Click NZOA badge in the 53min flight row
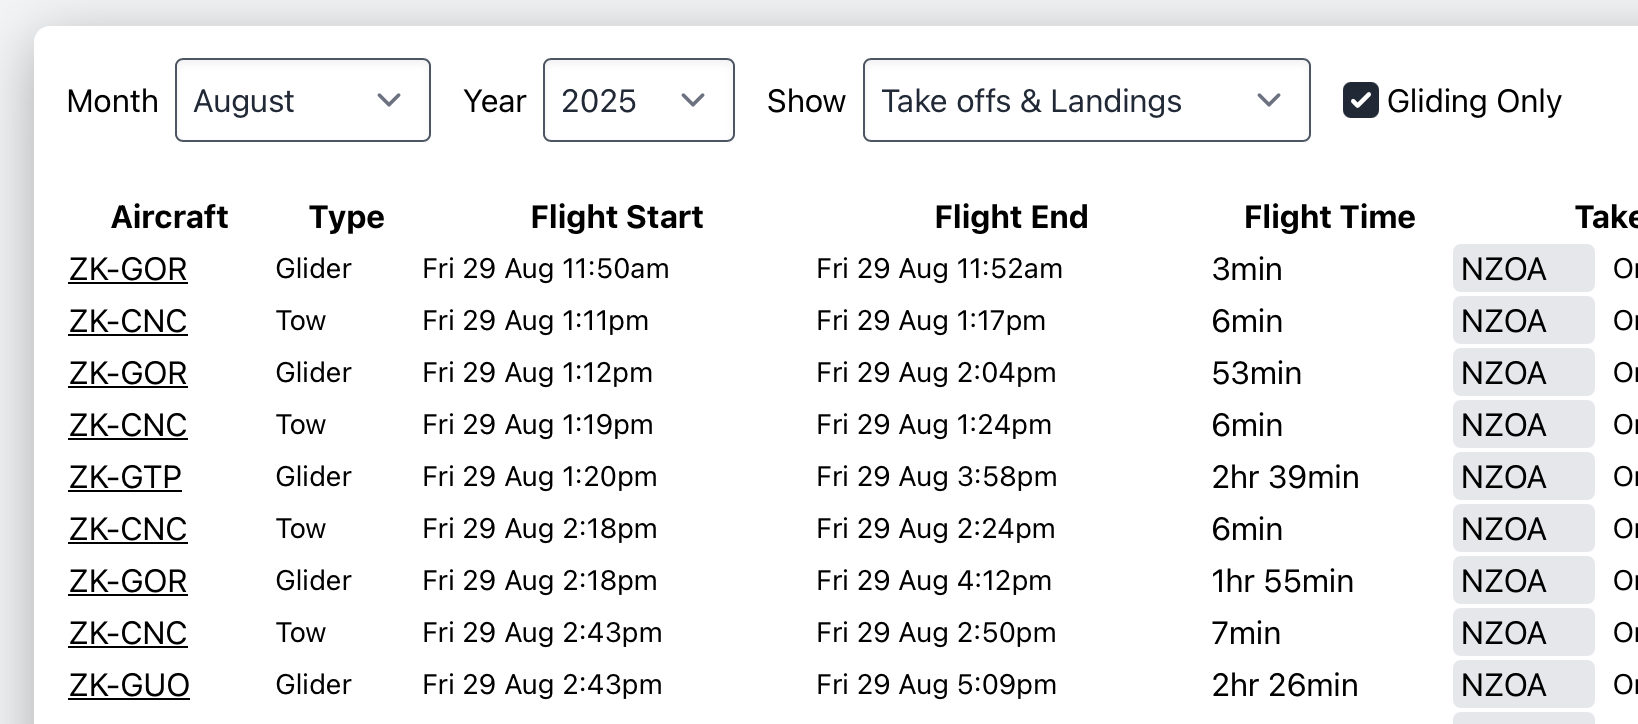1638x724 pixels. [x=1522, y=373]
